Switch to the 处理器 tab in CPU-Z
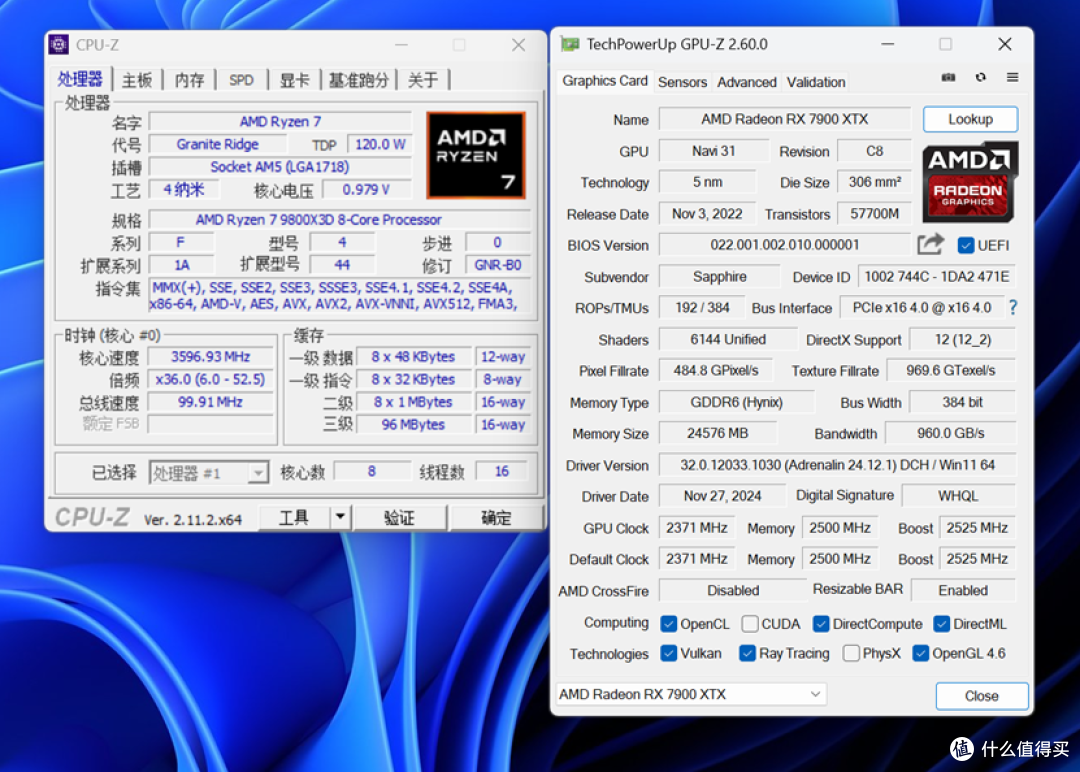1080x772 pixels. (x=80, y=79)
